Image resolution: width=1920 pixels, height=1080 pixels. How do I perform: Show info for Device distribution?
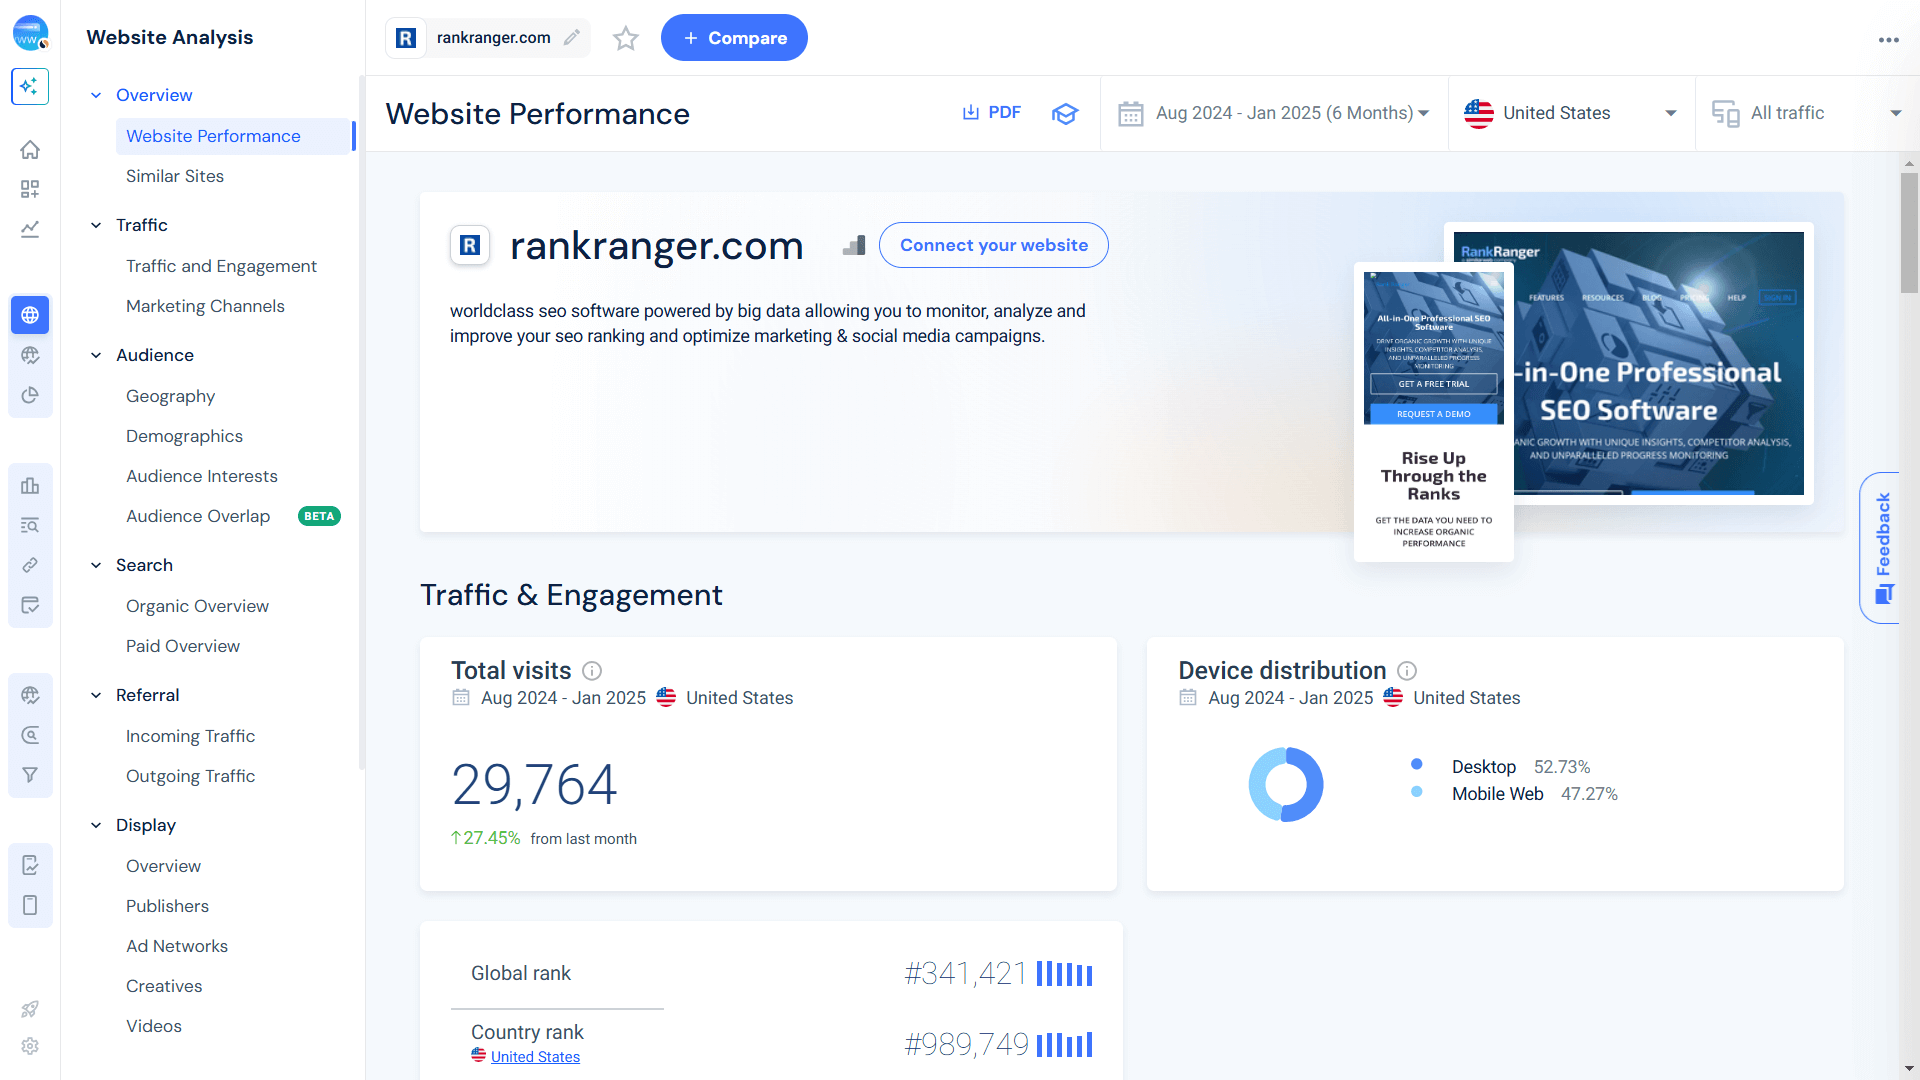[1407, 671]
